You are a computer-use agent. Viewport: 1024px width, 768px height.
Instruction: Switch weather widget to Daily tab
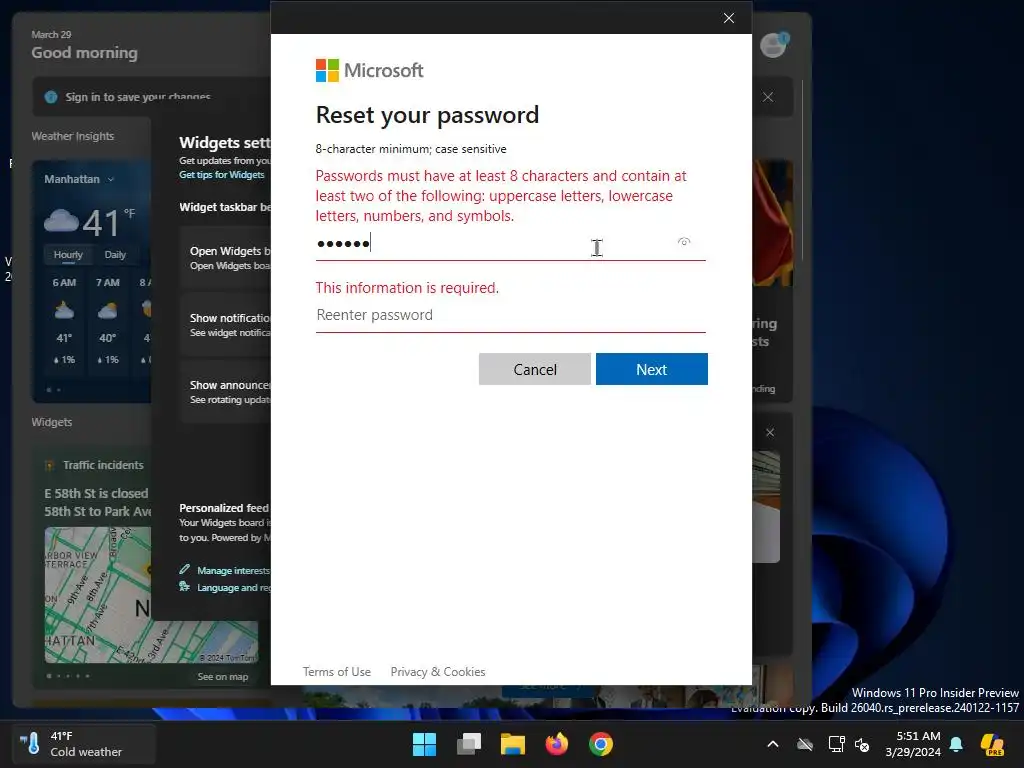pyautogui.click(x=115, y=255)
